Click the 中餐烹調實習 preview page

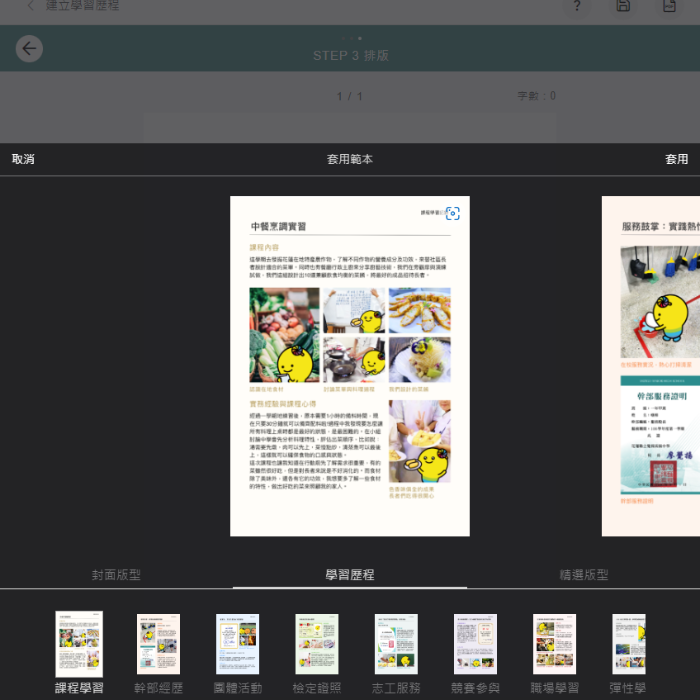[x=350, y=366]
